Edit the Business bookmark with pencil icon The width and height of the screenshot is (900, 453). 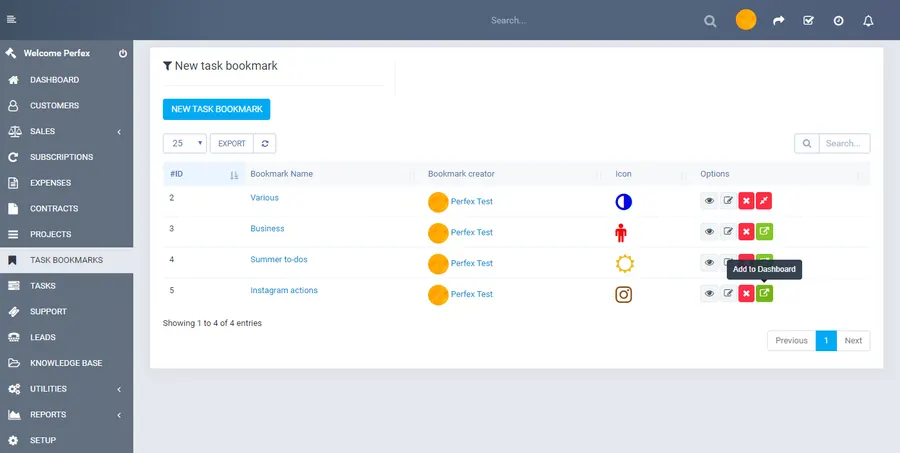728,232
